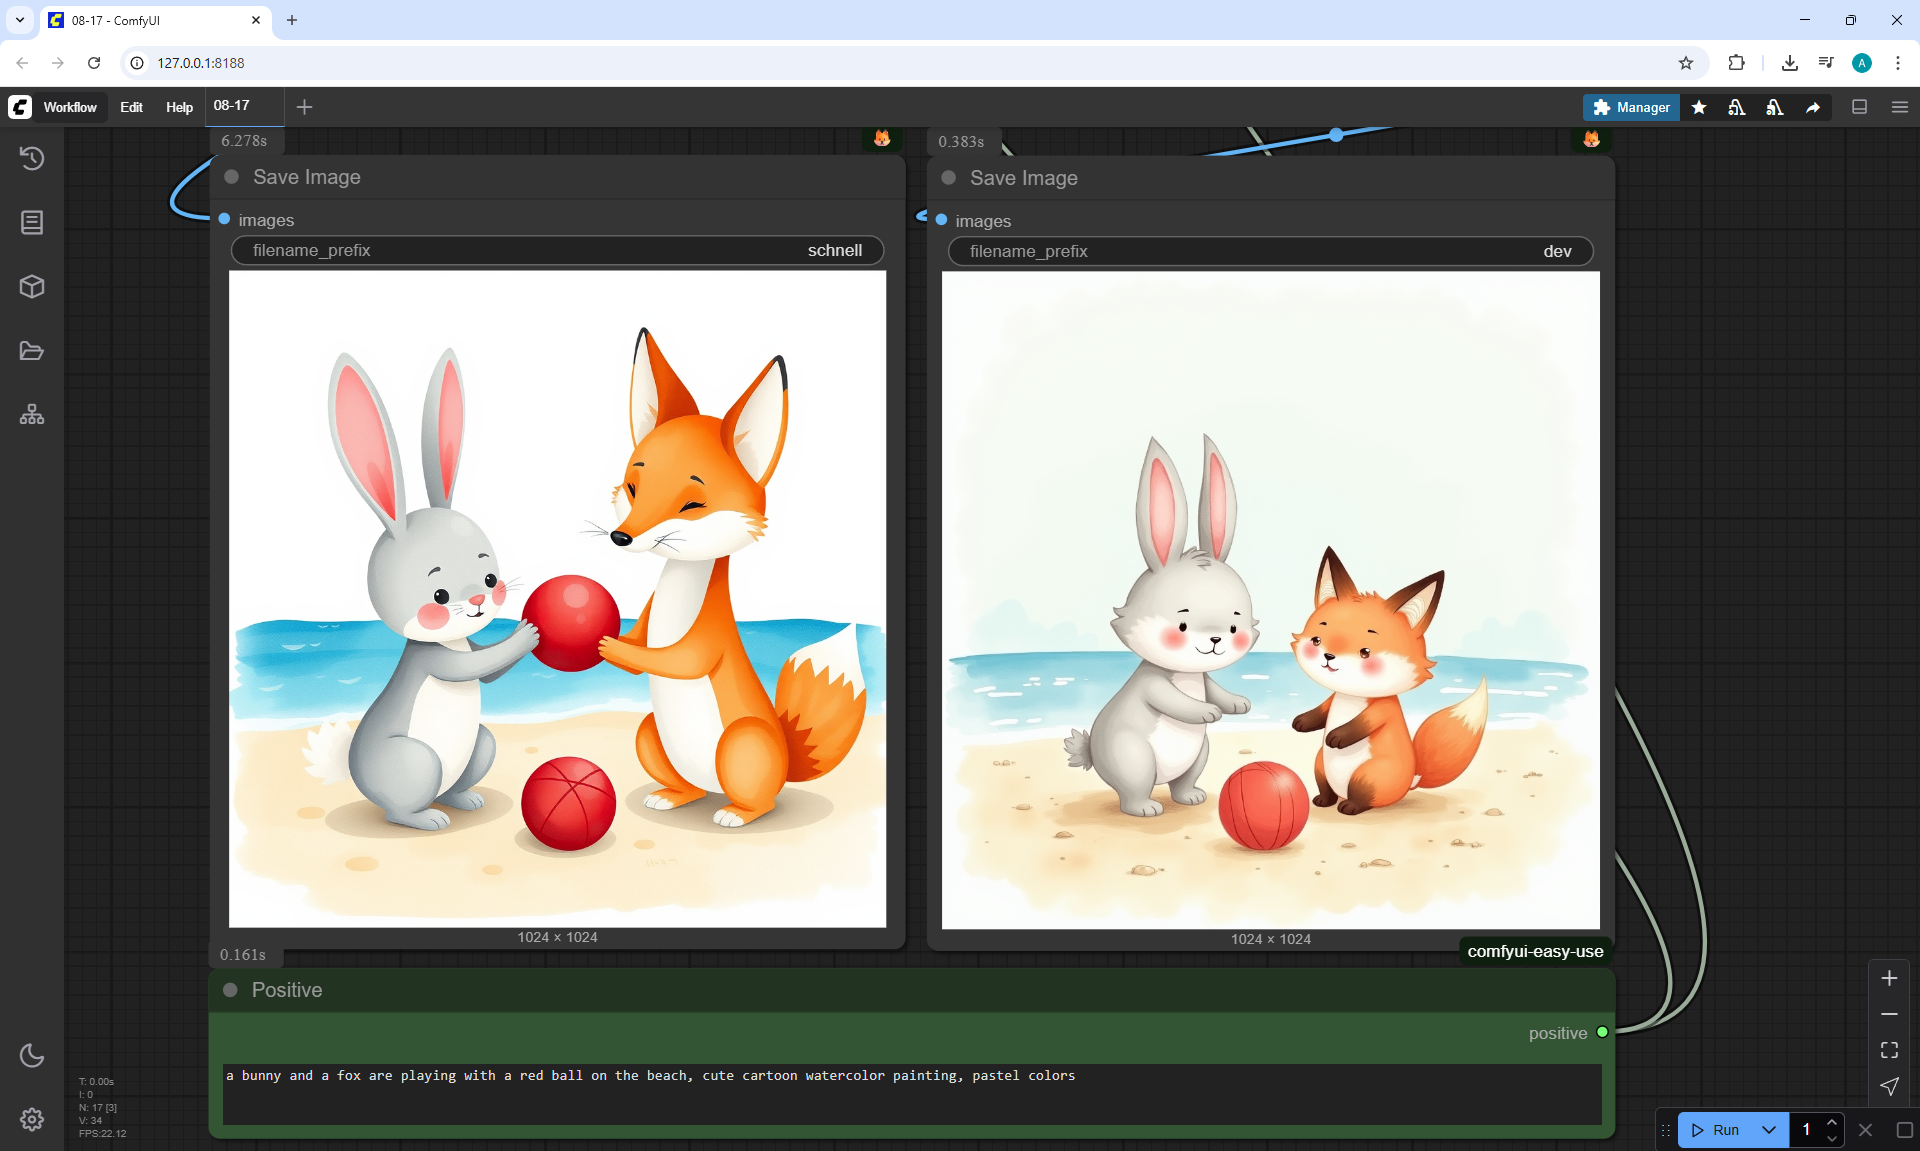This screenshot has height=1151, width=1920.
Task: Zoom in on the canvas
Action: (x=1889, y=978)
